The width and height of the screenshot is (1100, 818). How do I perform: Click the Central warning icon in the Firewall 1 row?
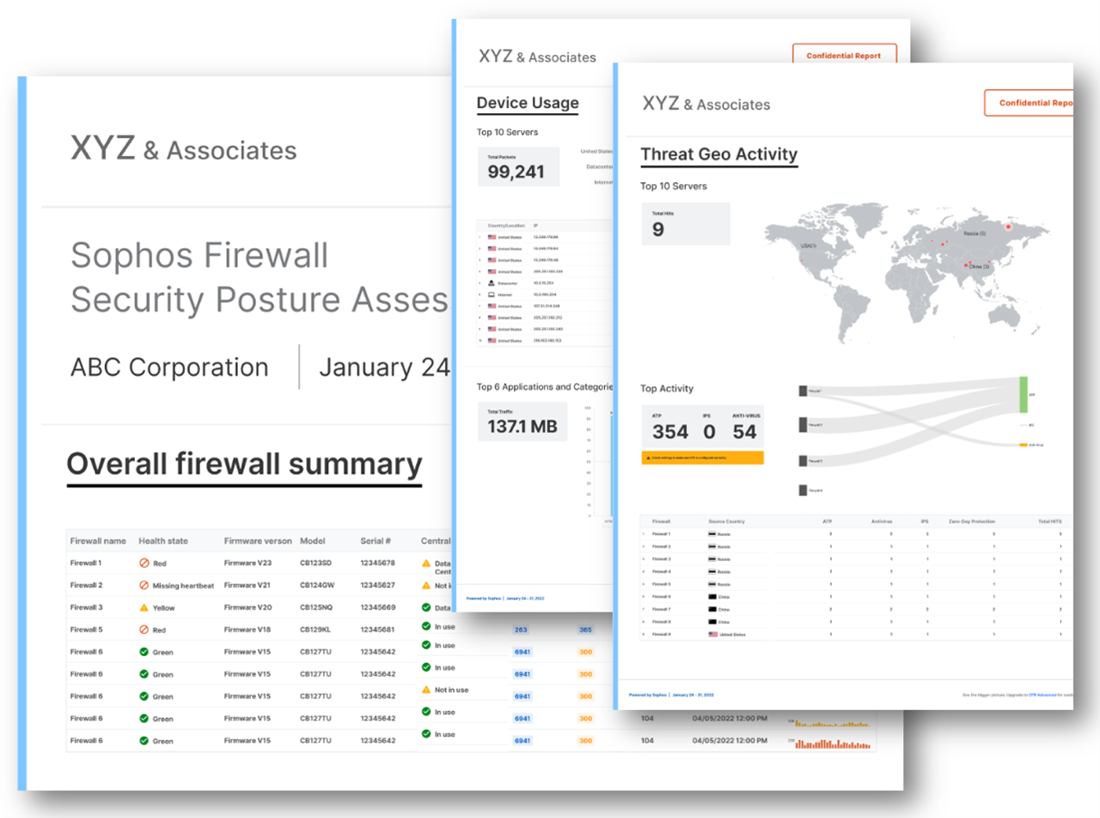tap(426, 563)
